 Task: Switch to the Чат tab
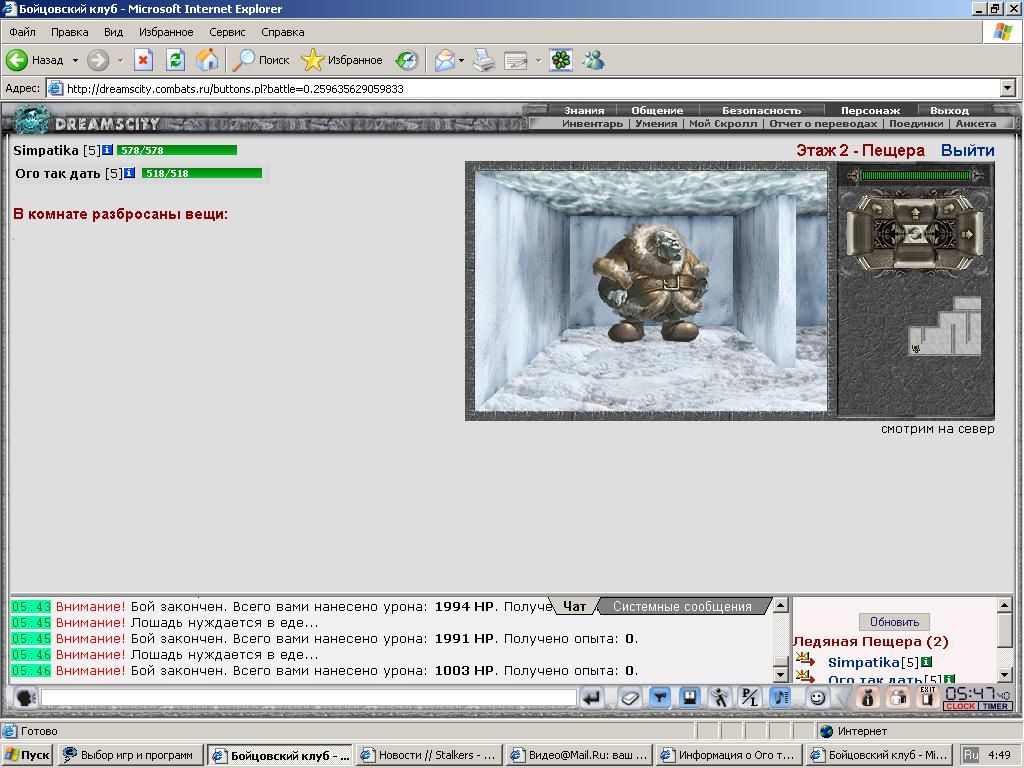(574, 606)
